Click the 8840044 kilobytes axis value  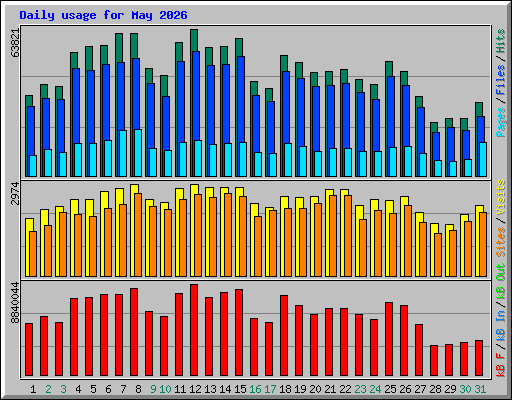pyautogui.click(x=15, y=303)
